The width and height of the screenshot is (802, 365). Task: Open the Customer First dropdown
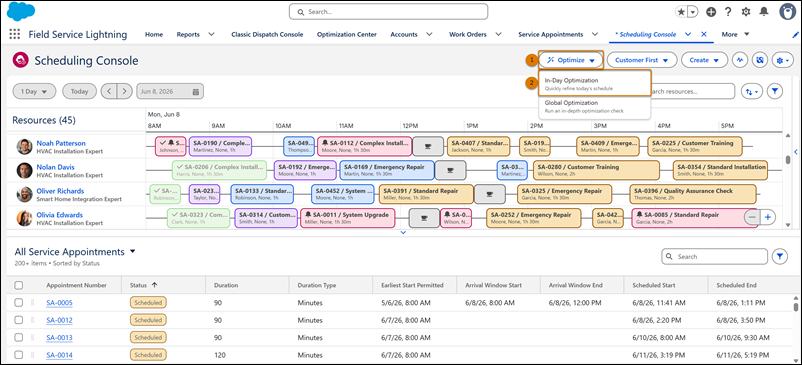click(642, 60)
